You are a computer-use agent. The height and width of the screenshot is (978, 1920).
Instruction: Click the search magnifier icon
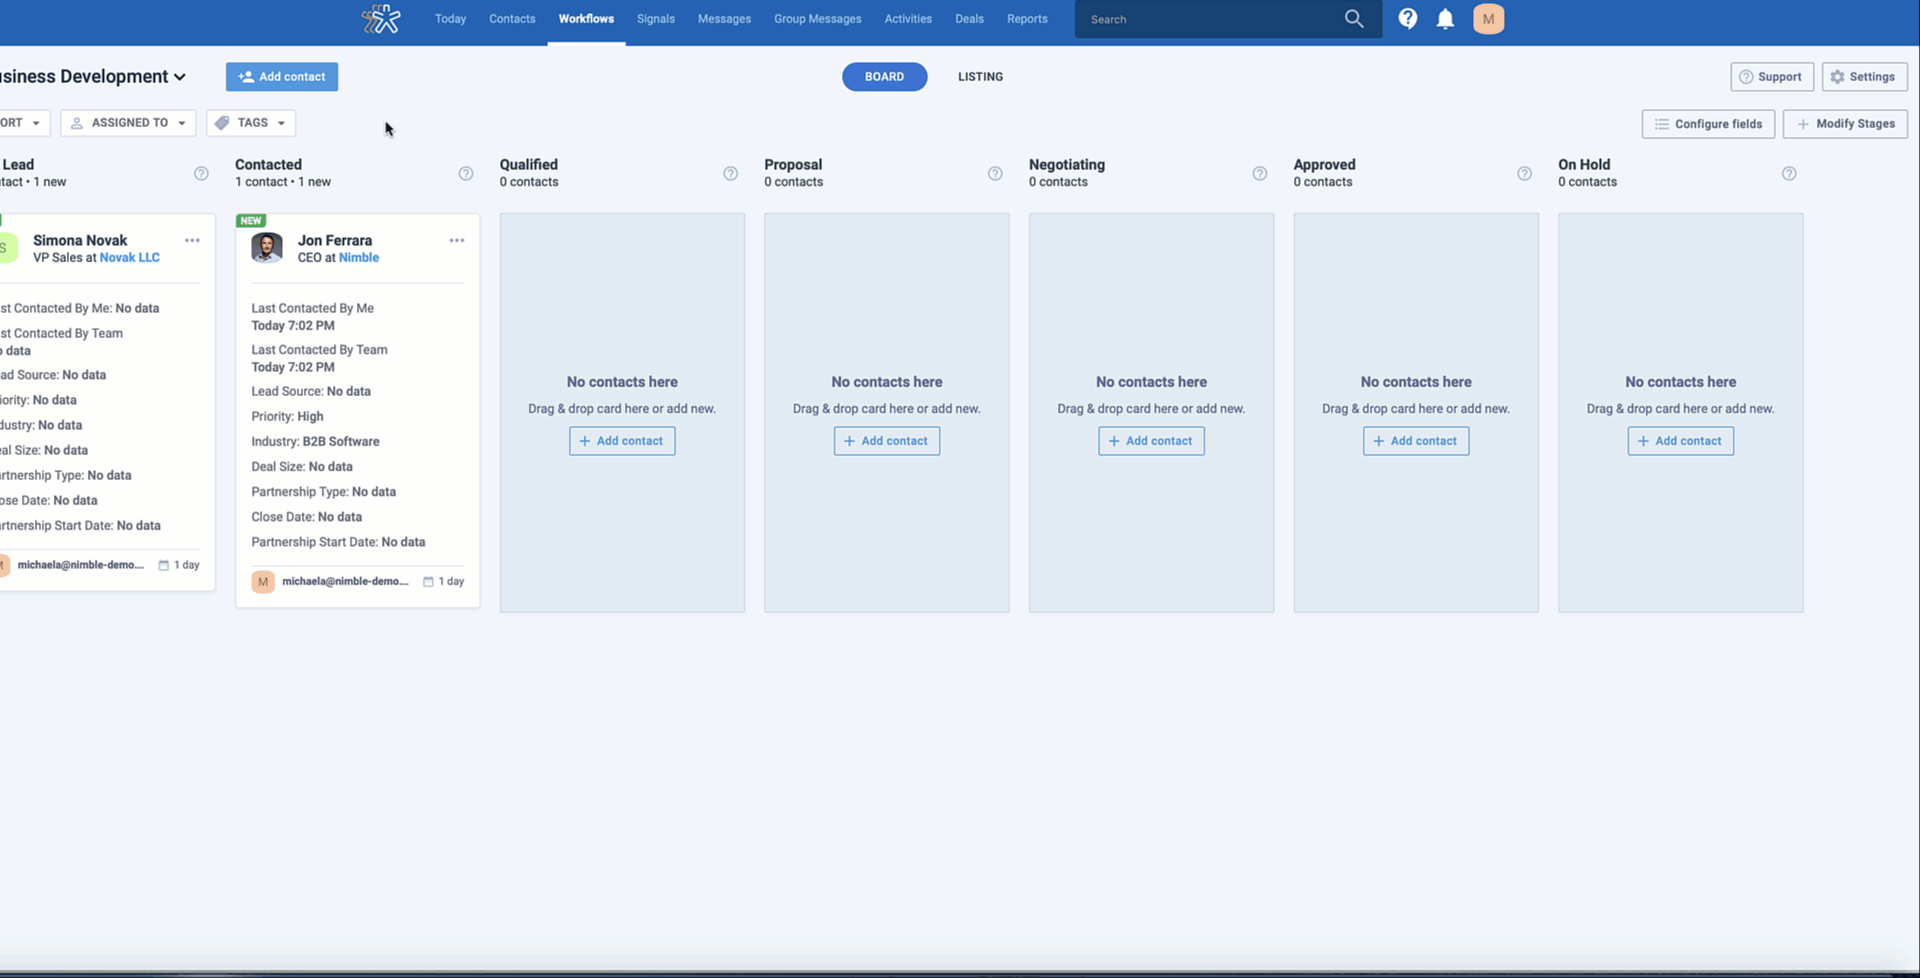click(1353, 18)
